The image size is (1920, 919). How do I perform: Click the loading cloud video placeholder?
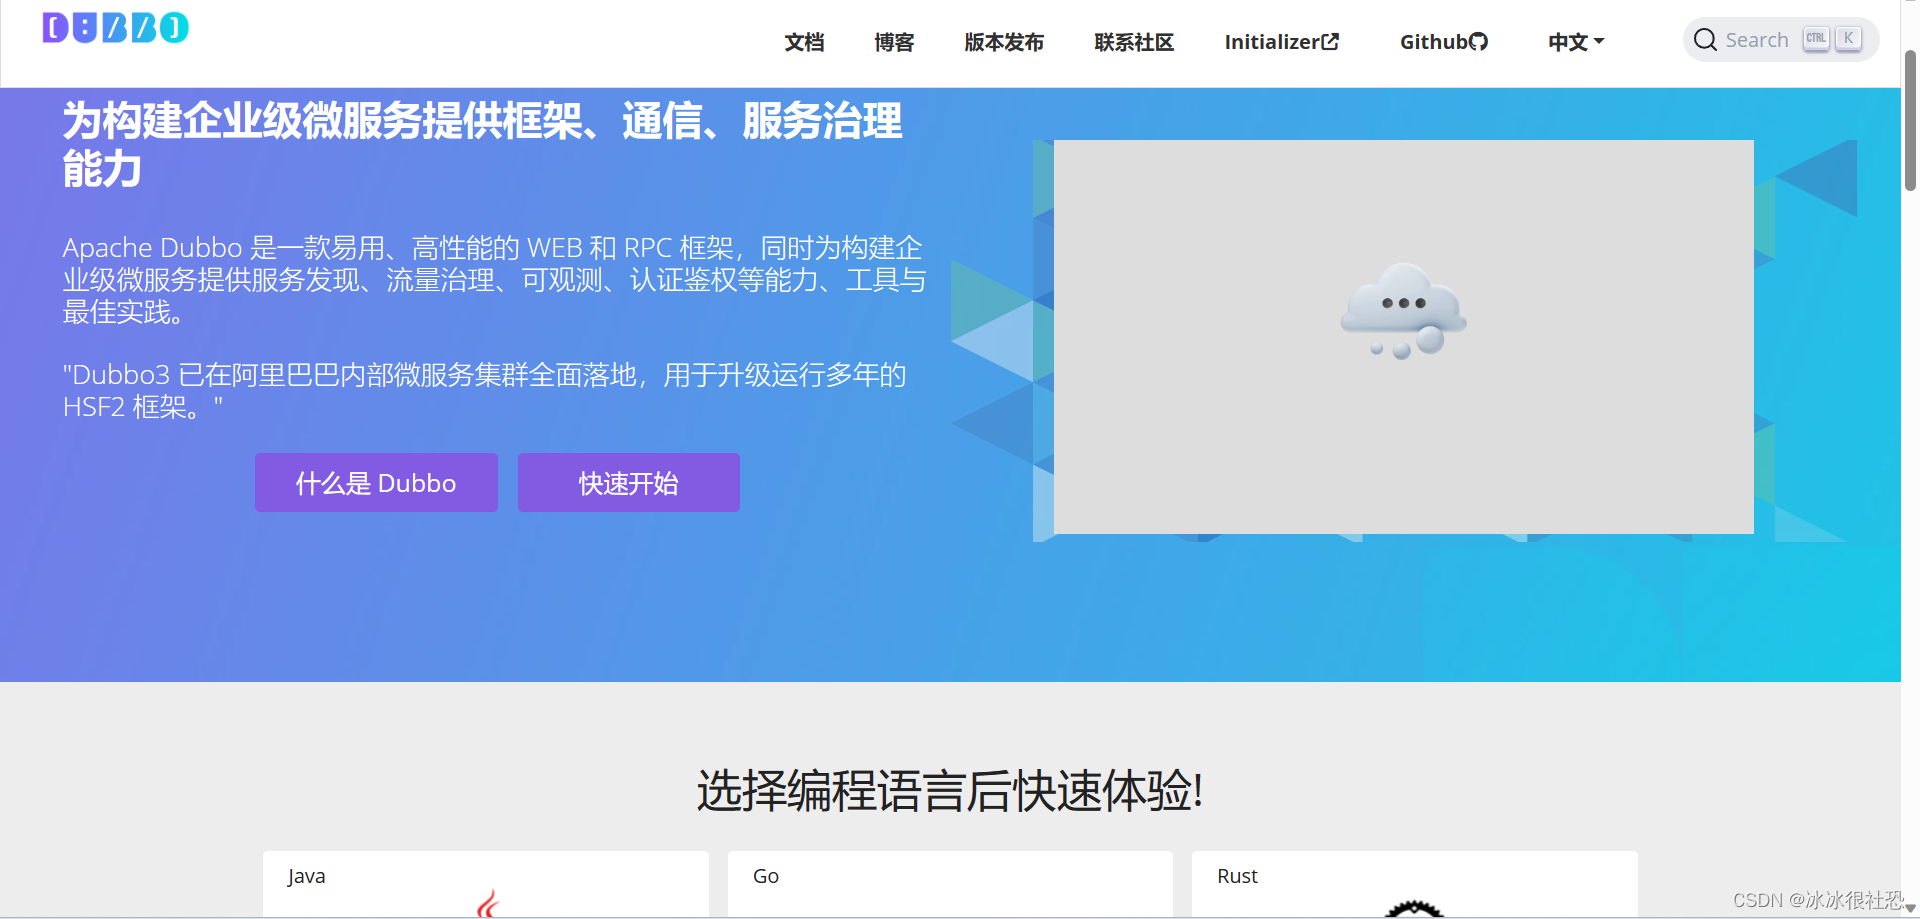(1403, 336)
